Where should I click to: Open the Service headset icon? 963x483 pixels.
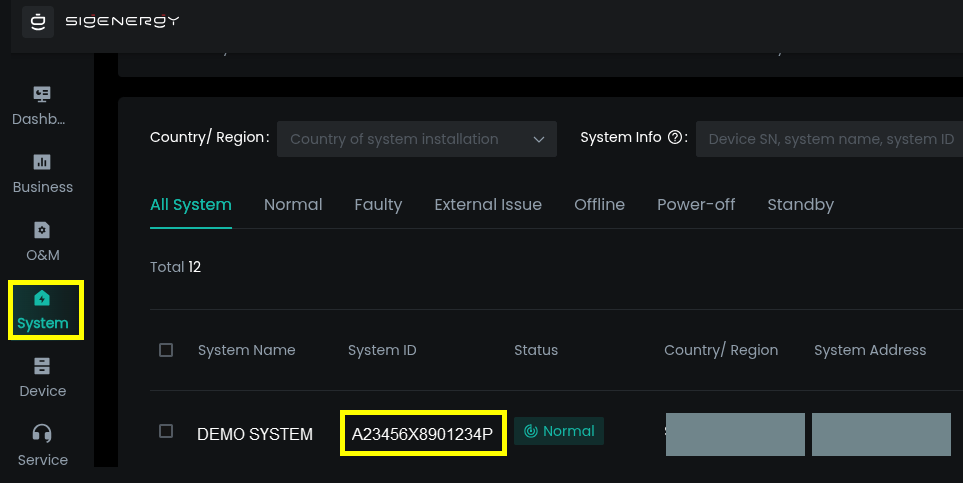point(42,434)
